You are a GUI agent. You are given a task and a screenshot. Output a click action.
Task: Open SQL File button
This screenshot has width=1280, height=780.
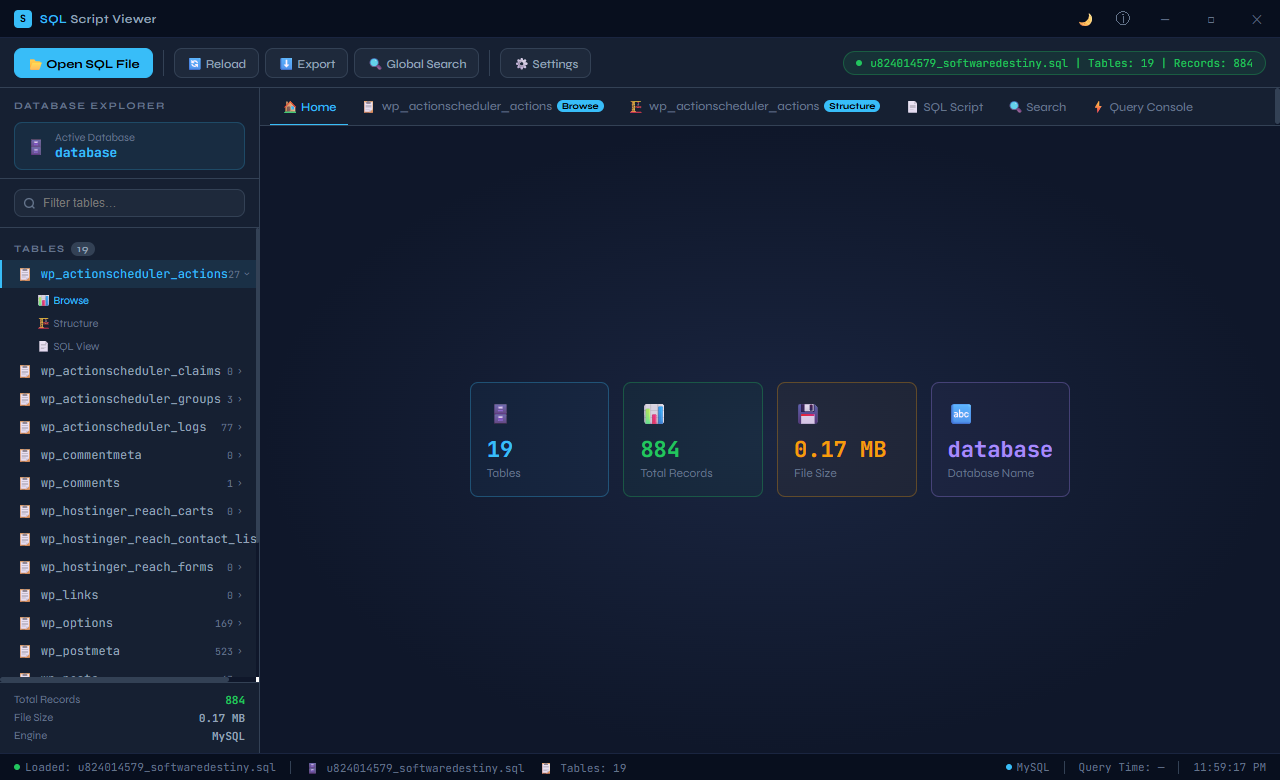pos(83,63)
